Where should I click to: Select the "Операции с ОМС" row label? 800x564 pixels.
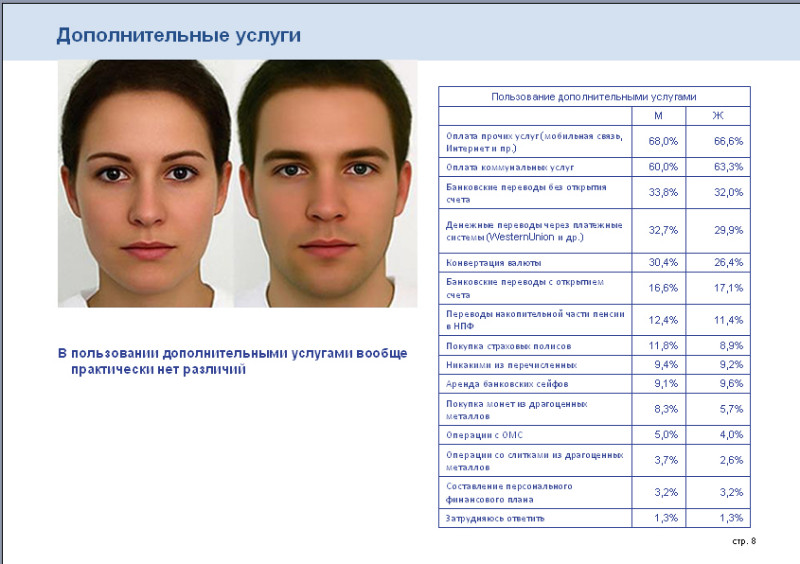[x=484, y=435]
